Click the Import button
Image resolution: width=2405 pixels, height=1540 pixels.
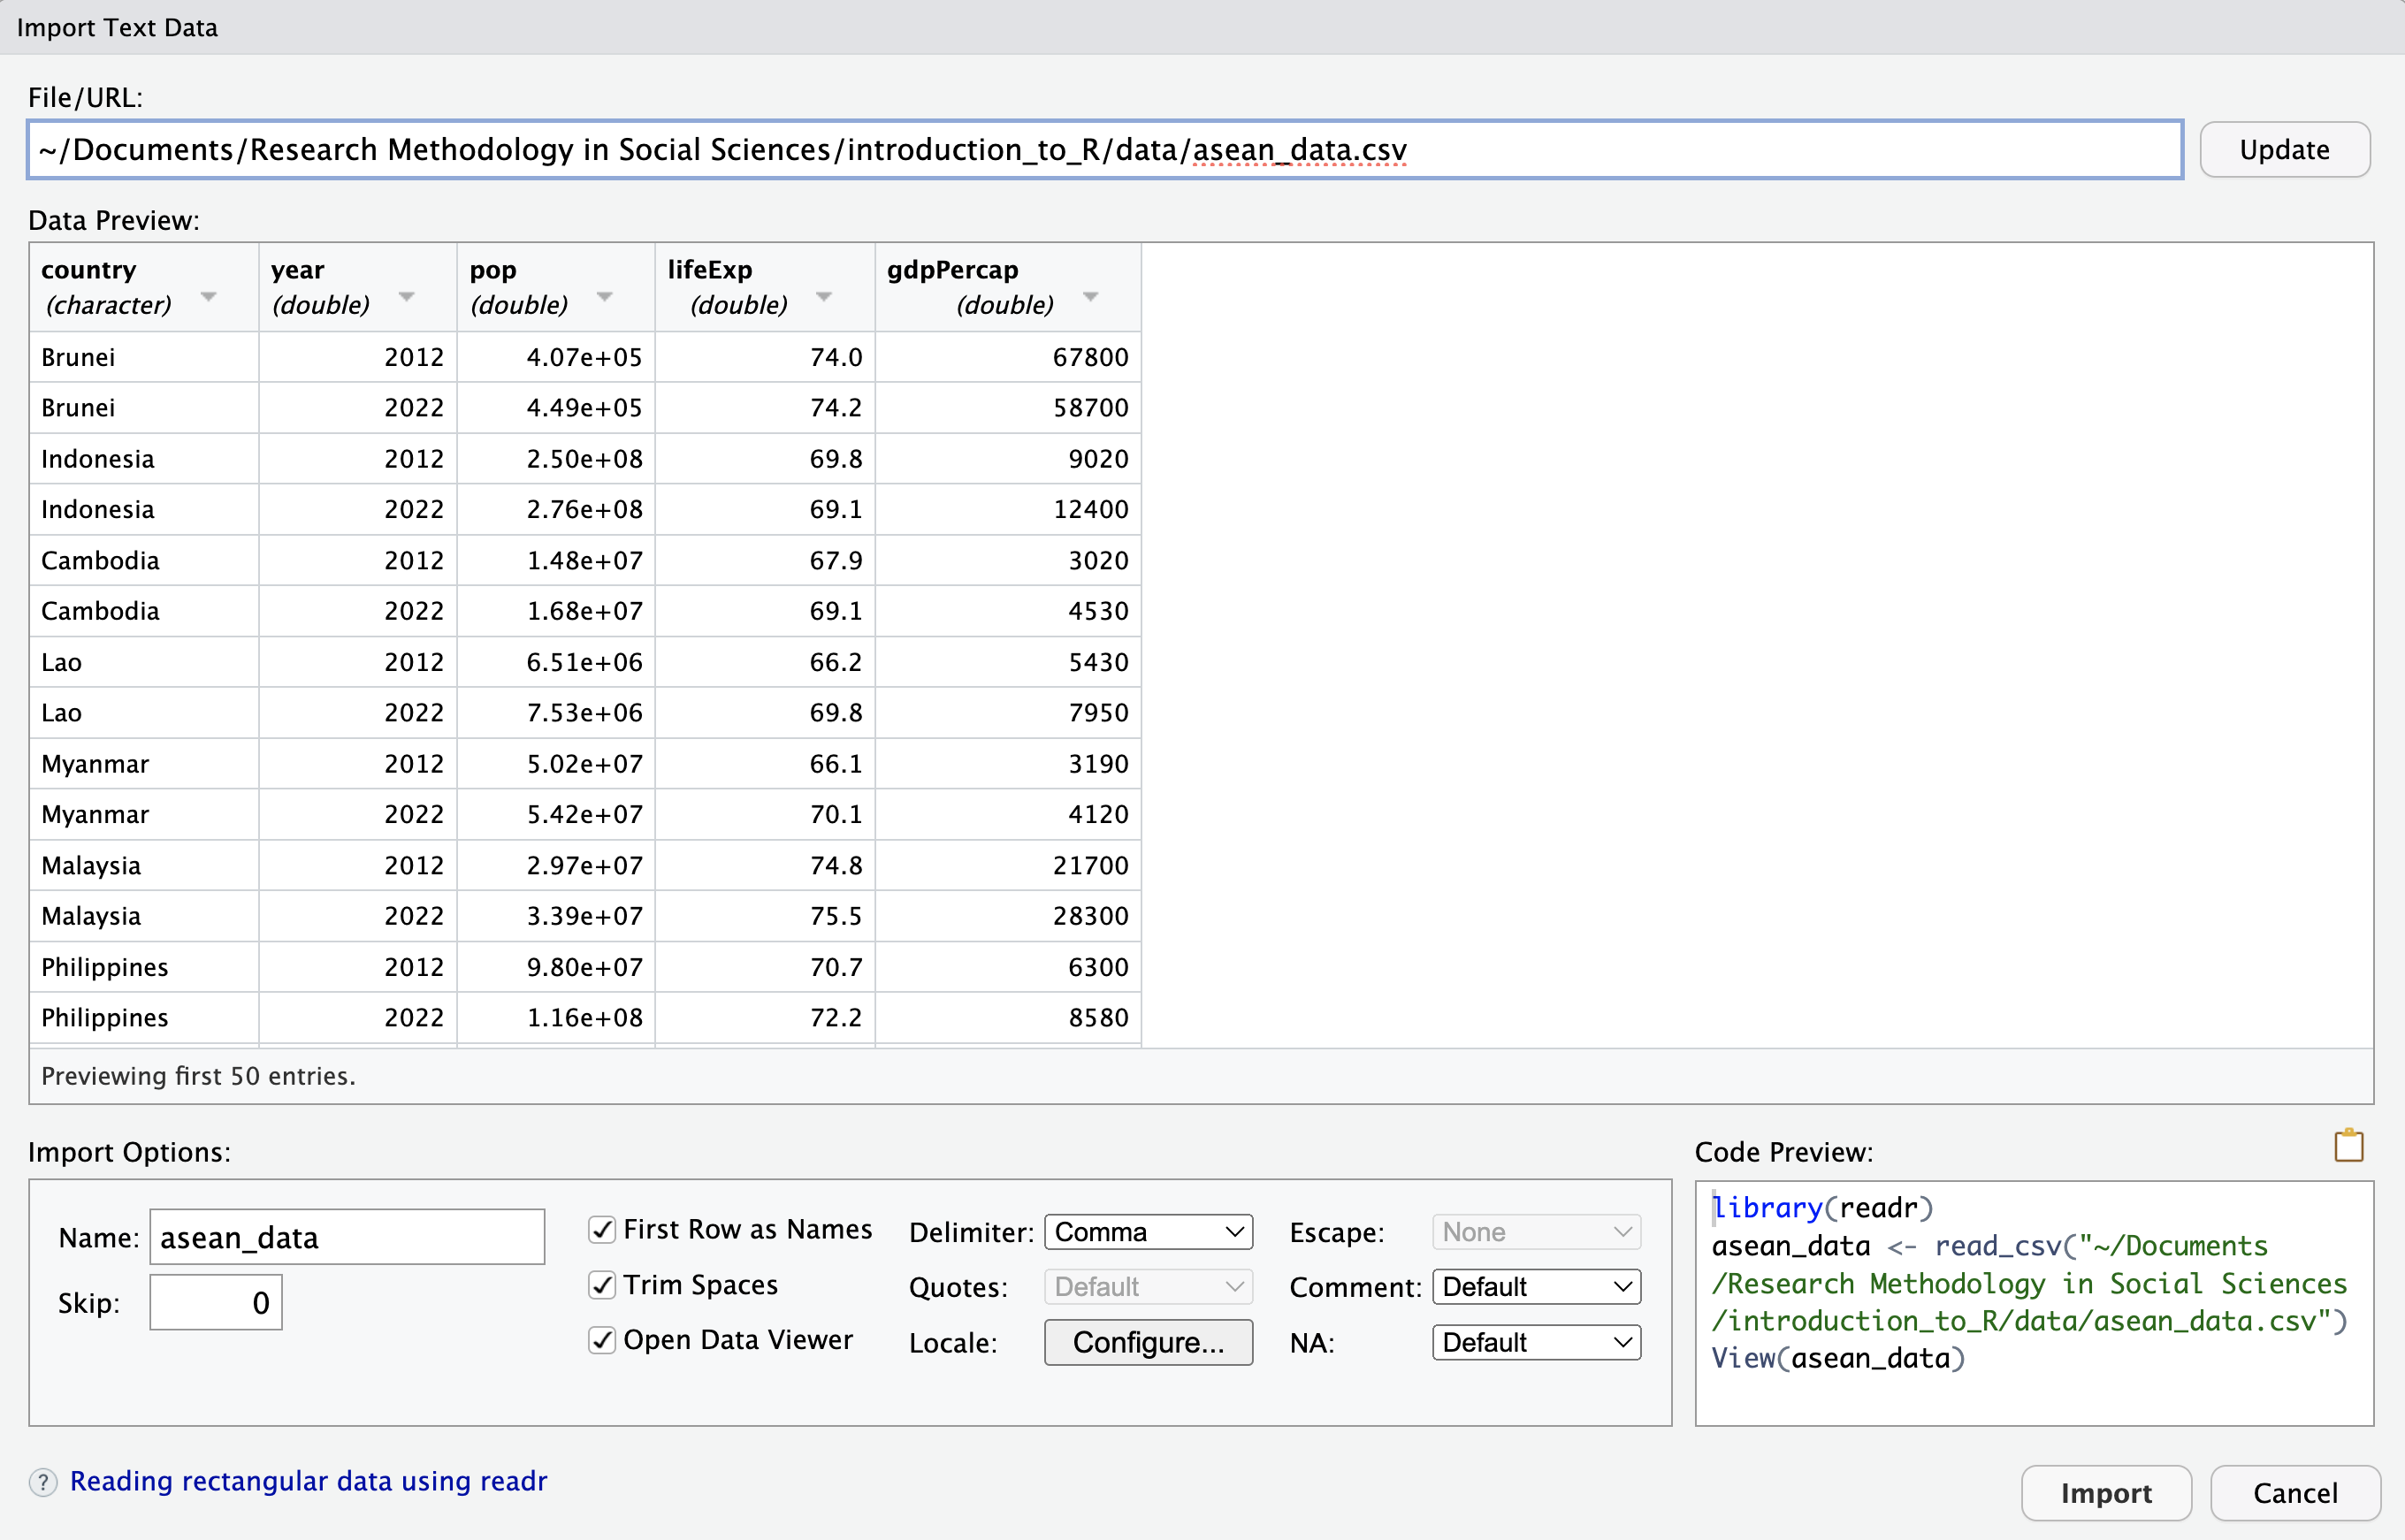[2106, 1493]
